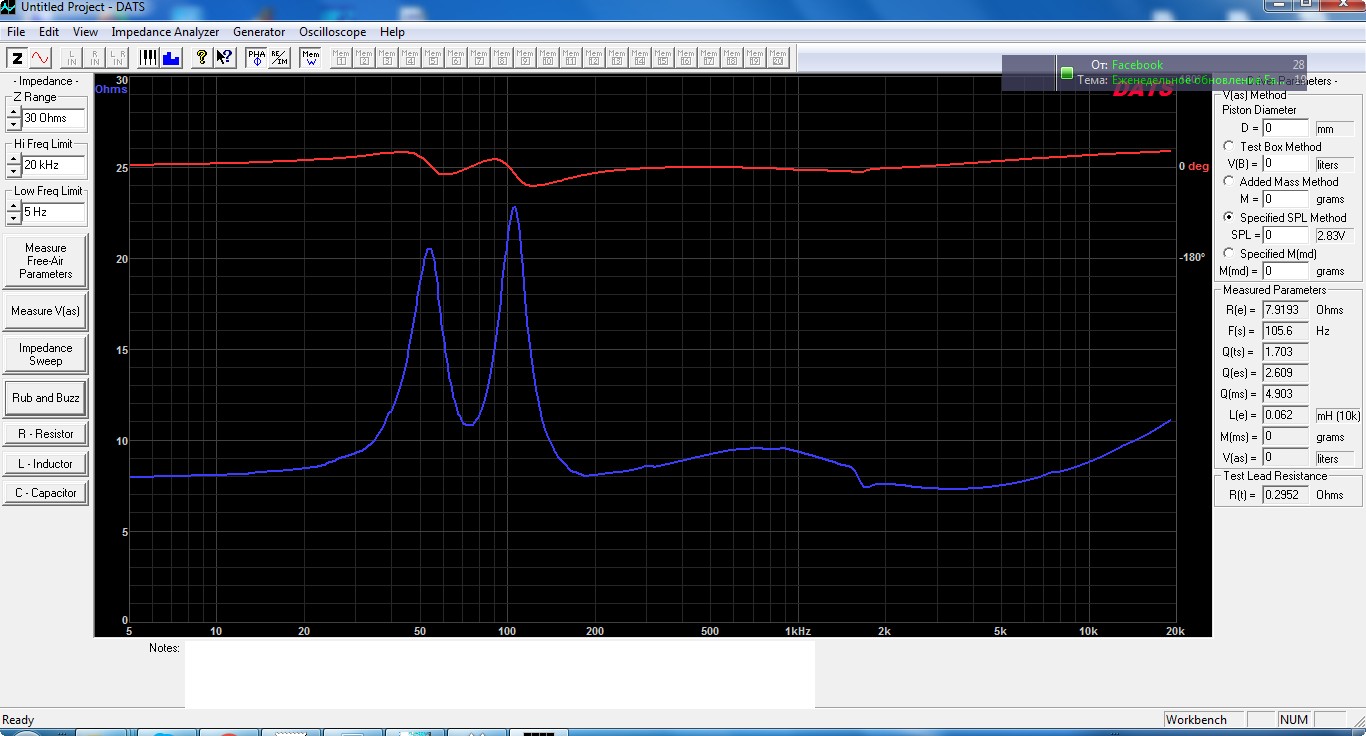Image resolution: width=1366 pixels, height=736 pixels.
Task: Decrease Z Range with the down arrow
Action: (13, 124)
